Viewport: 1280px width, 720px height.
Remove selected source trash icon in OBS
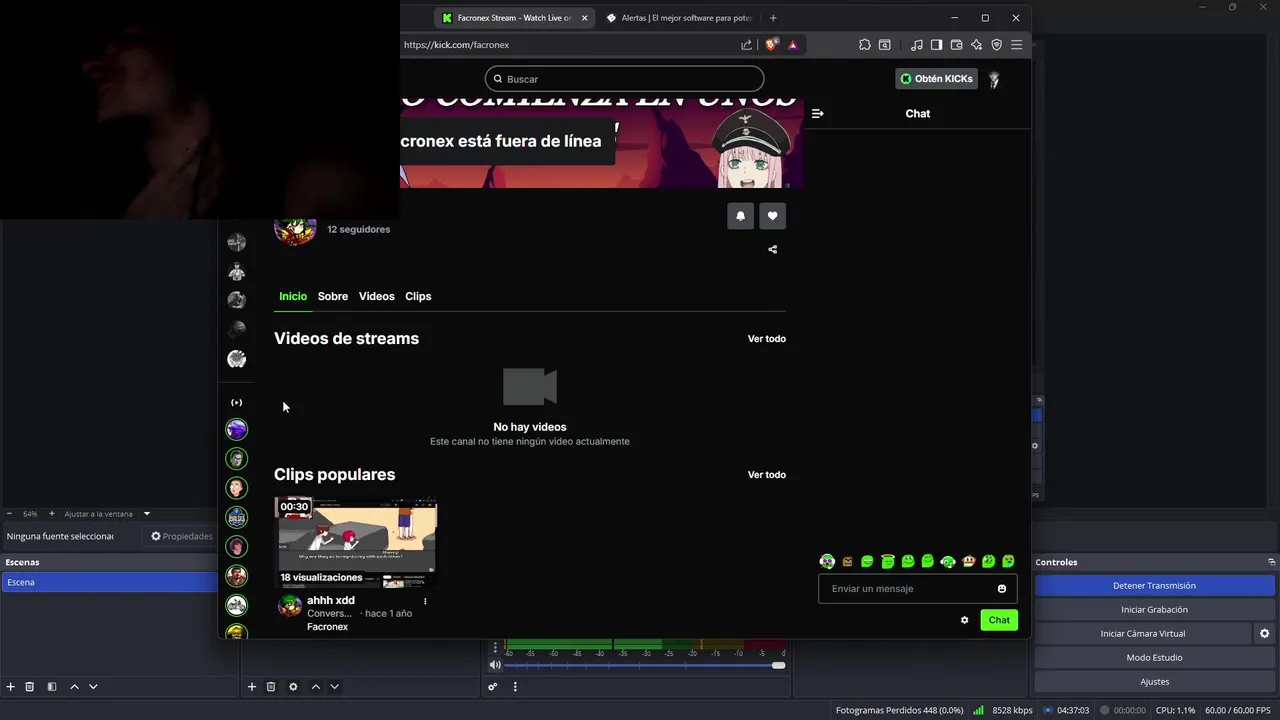click(271, 687)
